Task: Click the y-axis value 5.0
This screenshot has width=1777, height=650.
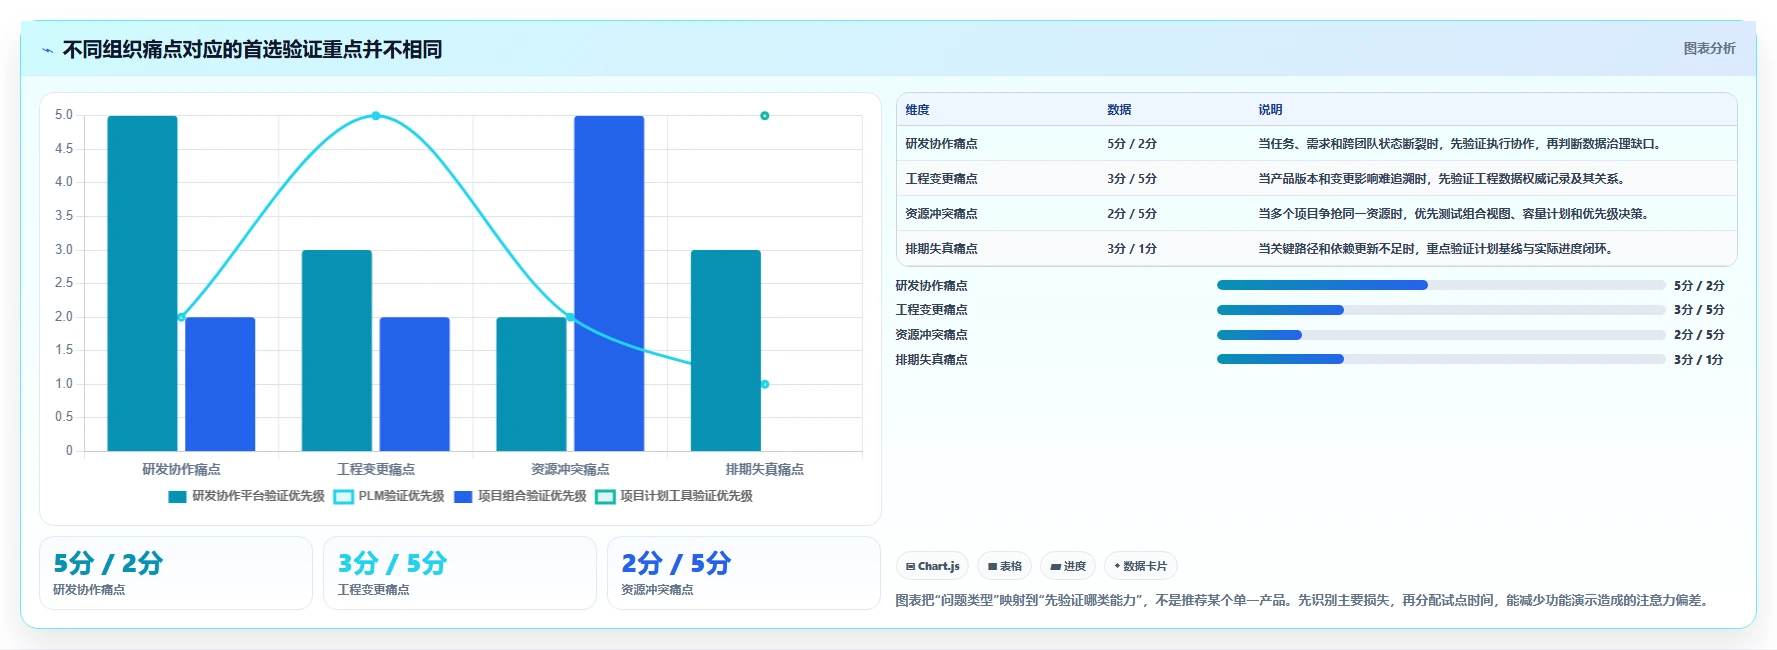Action: click(64, 115)
